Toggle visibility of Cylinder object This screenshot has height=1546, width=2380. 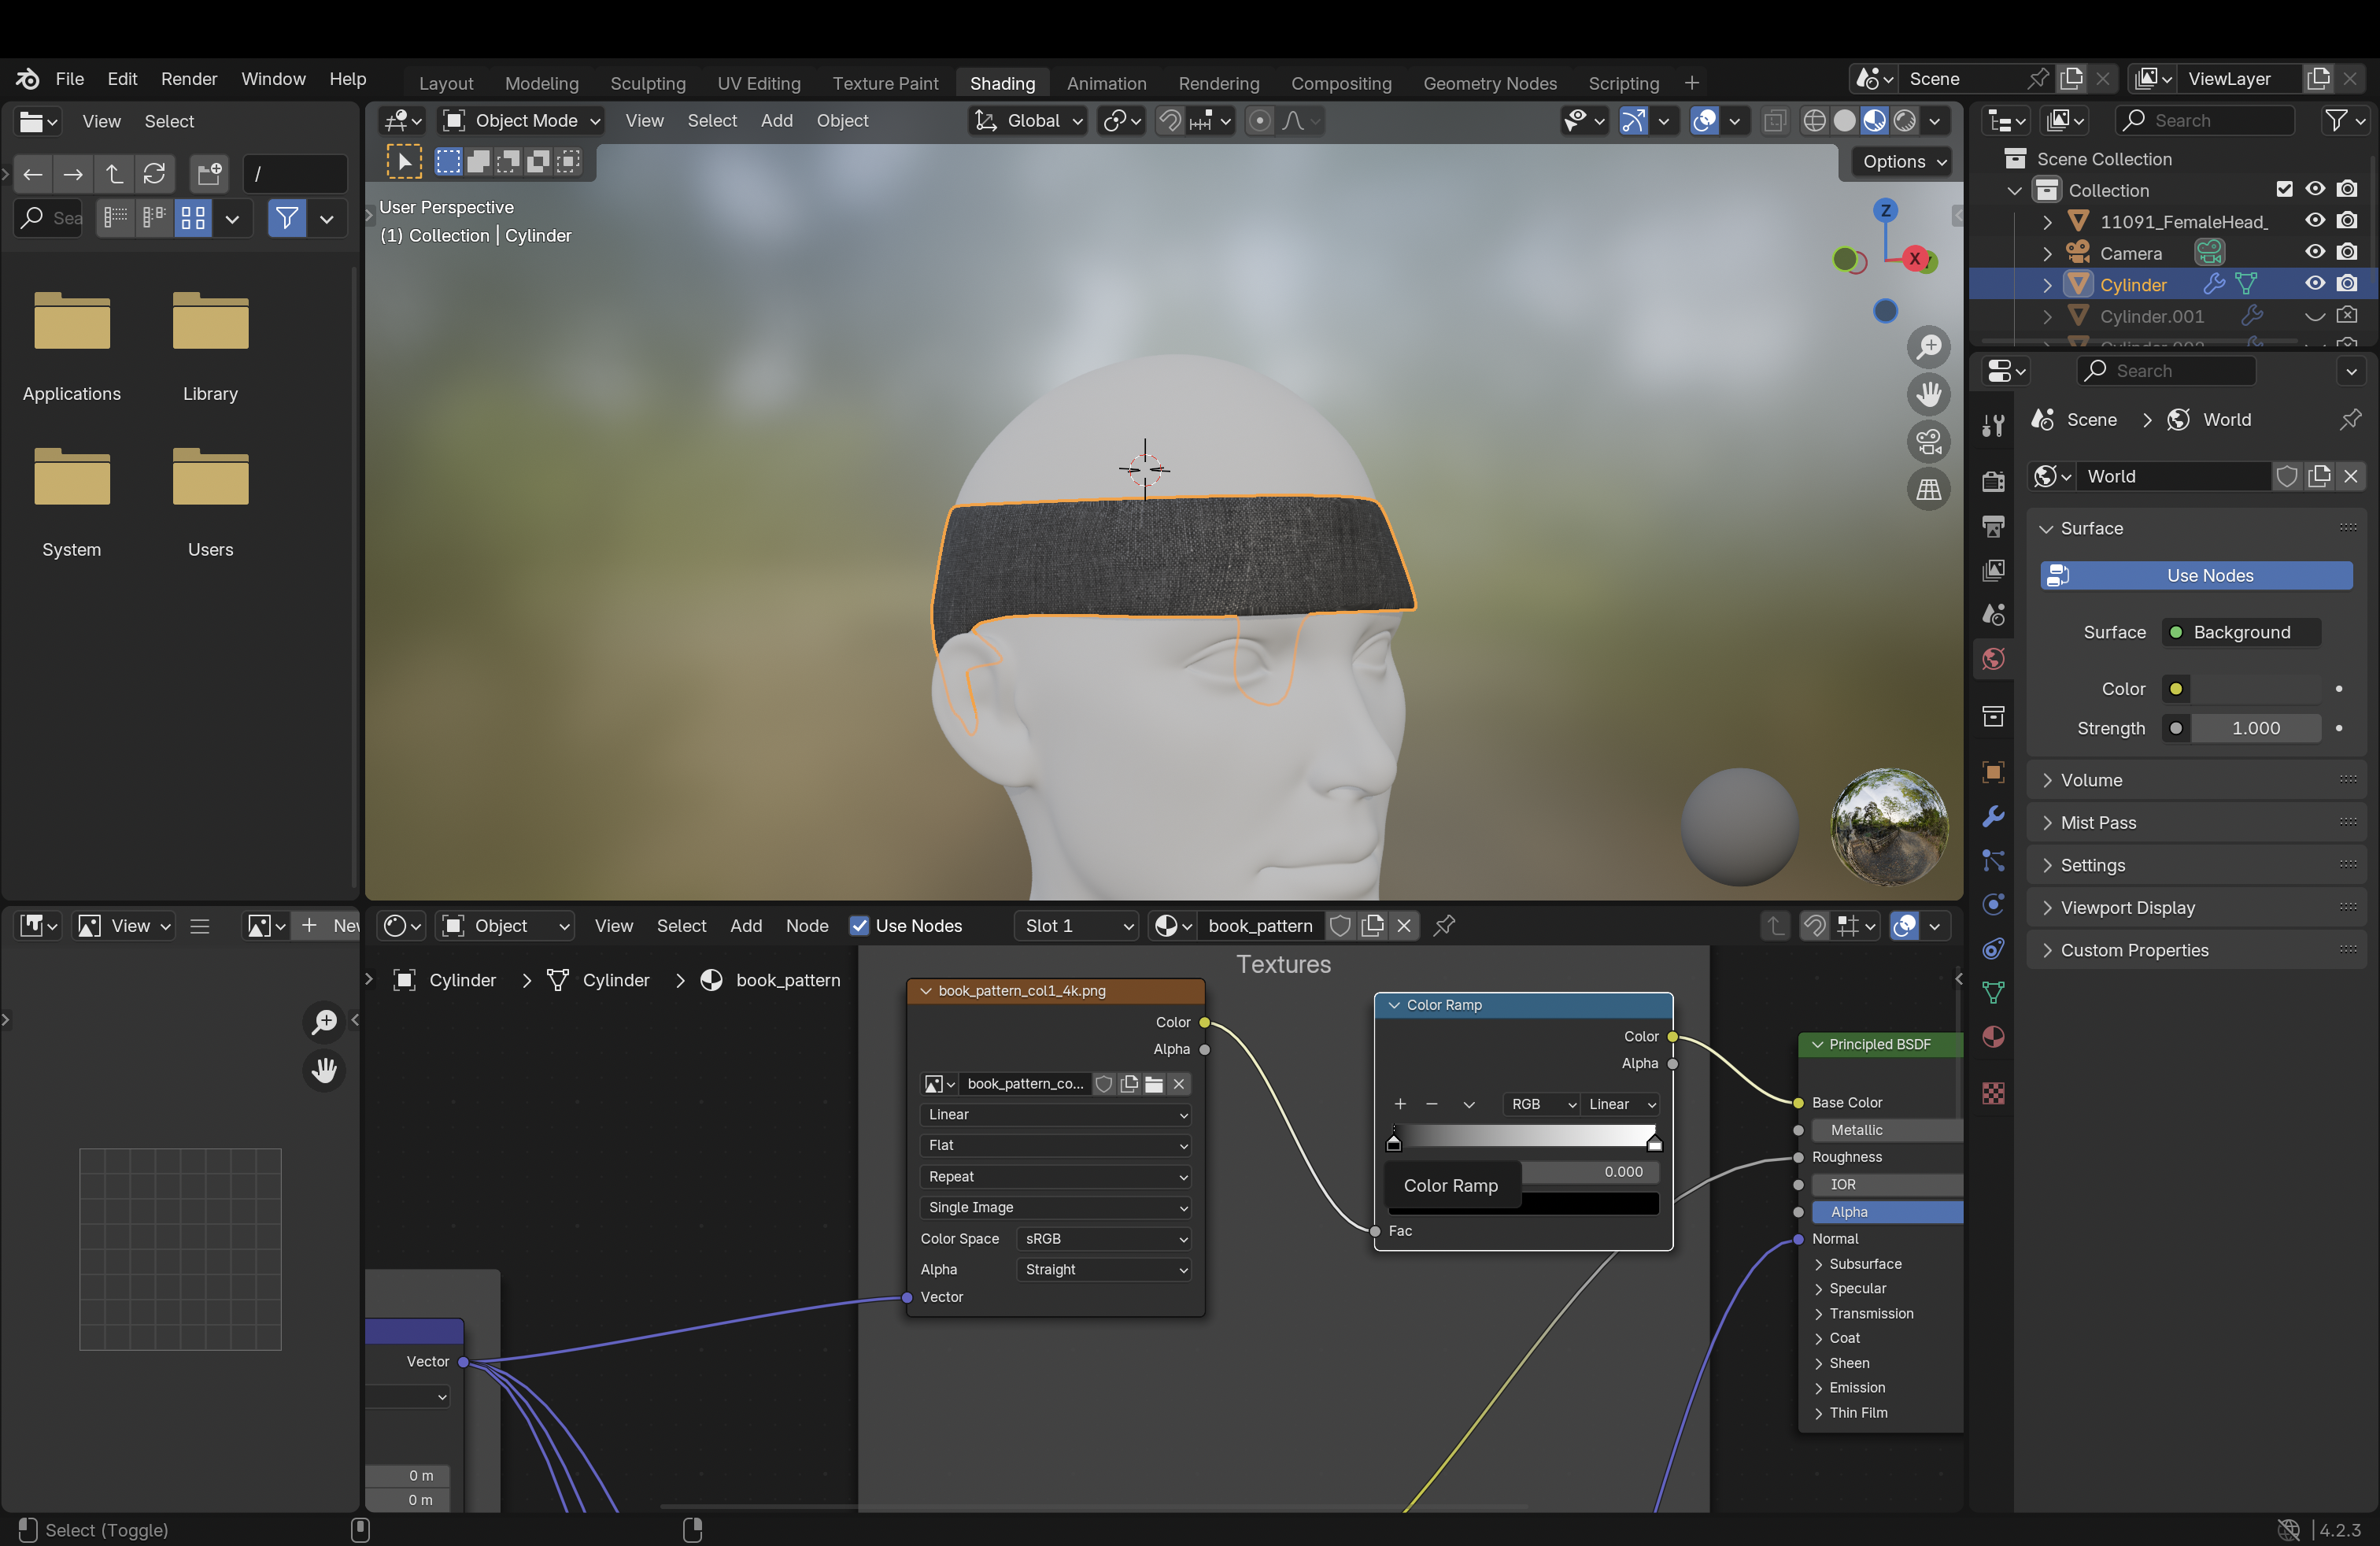[x=2318, y=283]
